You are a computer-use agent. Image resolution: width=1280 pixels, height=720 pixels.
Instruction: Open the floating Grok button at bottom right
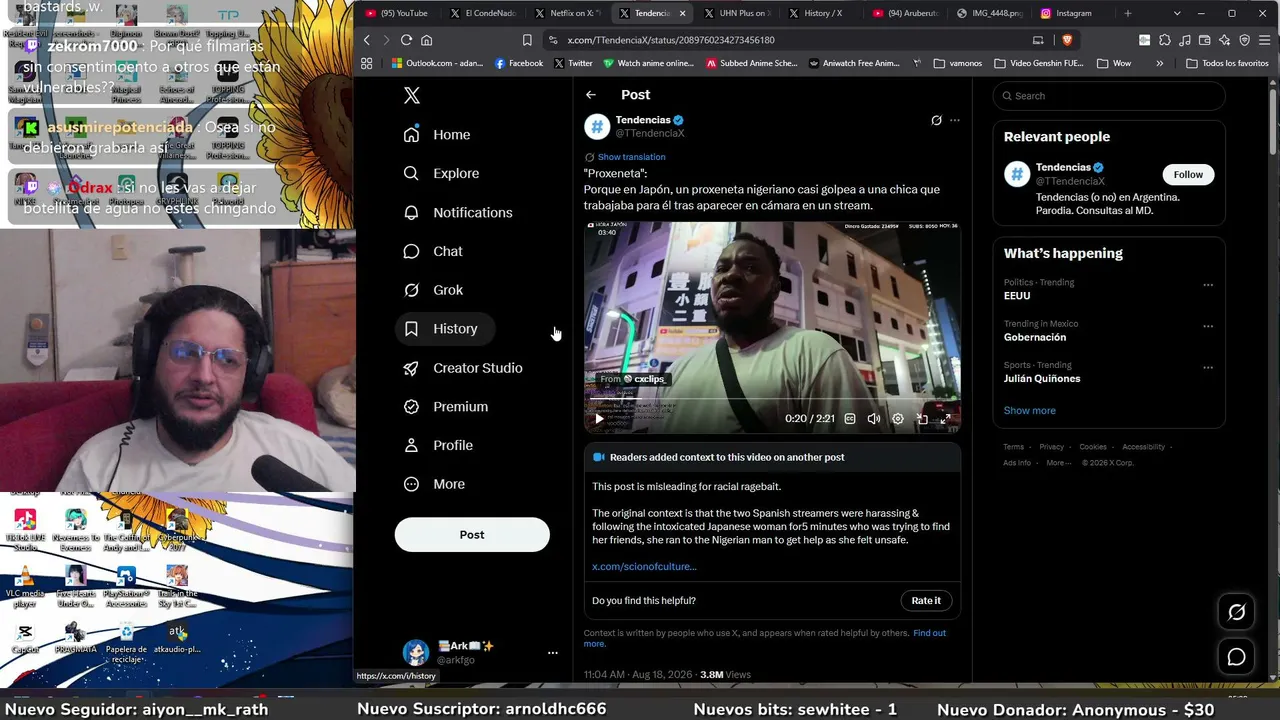(x=1237, y=612)
